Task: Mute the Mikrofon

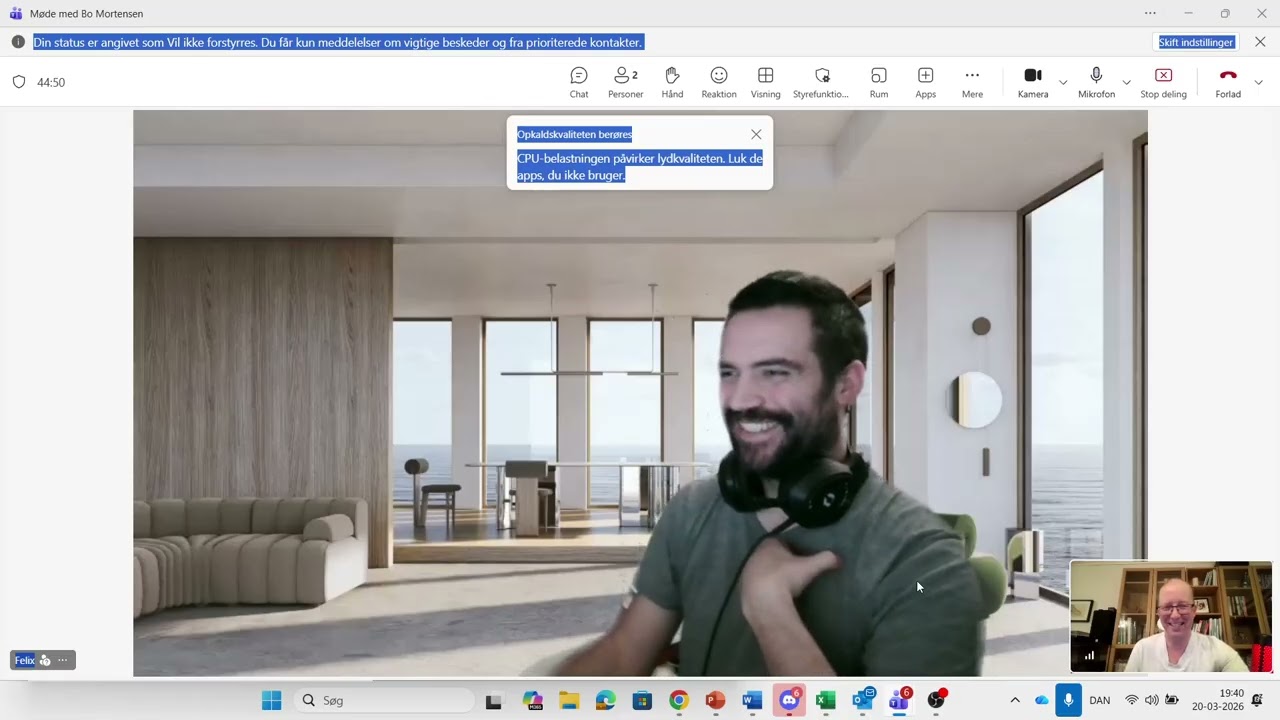Action: (x=1096, y=82)
